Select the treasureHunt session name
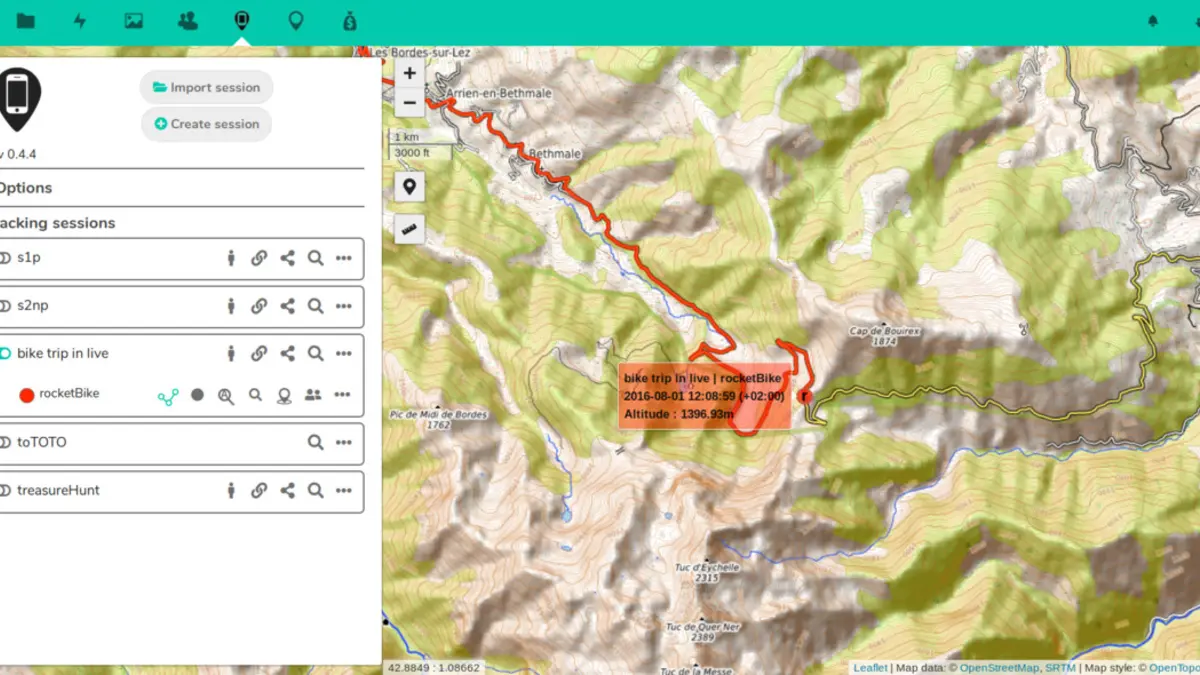The image size is (1200, 675). point(58,490)
